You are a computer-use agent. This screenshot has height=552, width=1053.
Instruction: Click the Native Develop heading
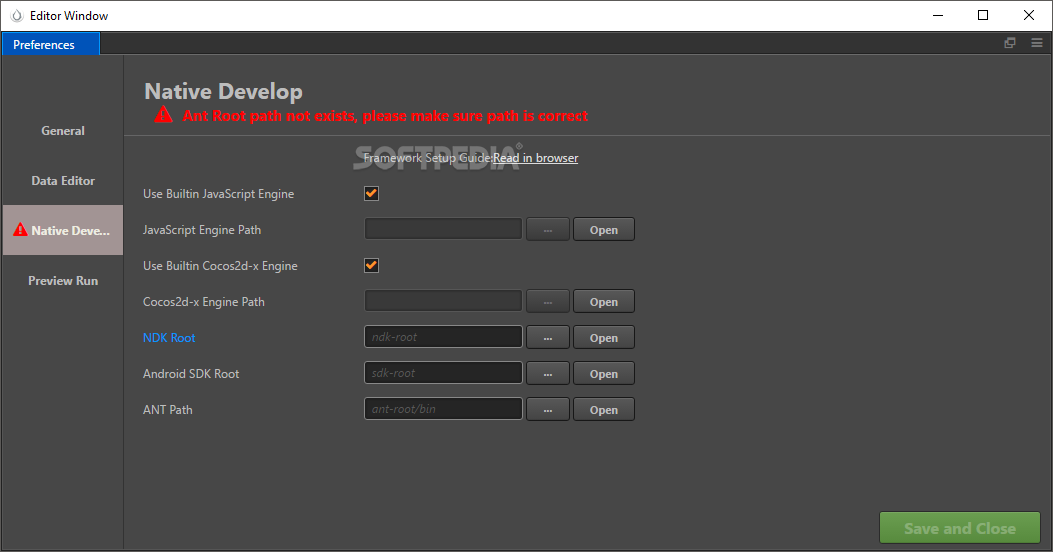click(224, 91)
